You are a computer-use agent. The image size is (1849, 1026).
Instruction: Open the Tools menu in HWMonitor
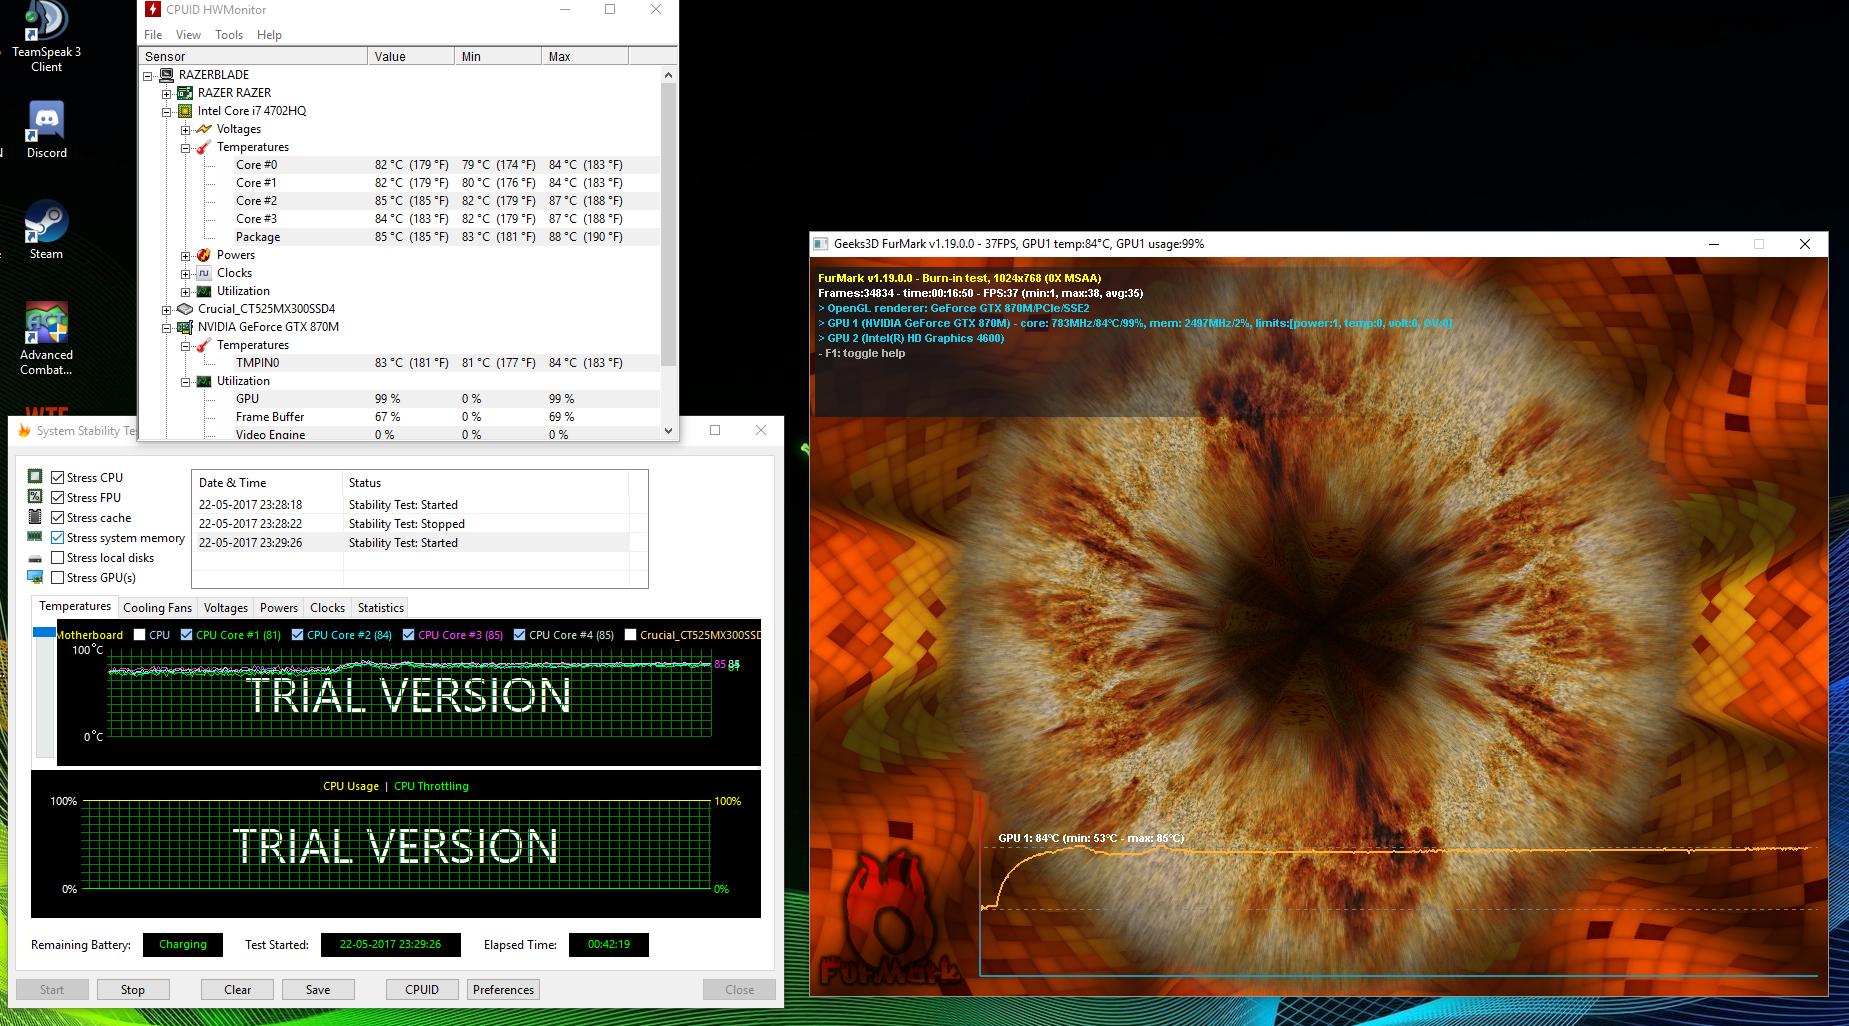pyautogui.click(x=229, y=35)
